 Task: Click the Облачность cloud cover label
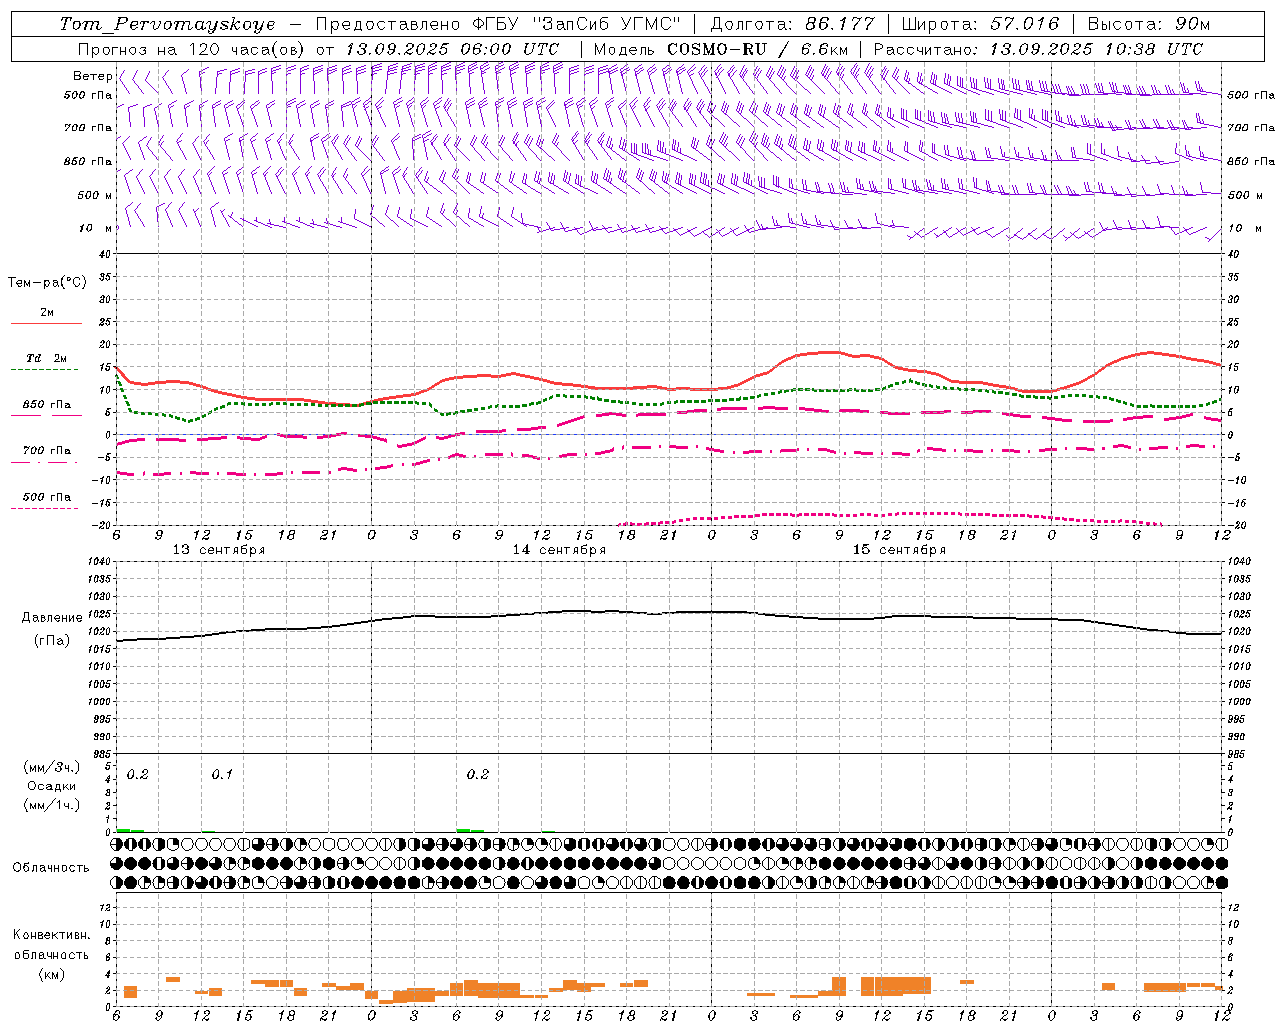coord(51,867)
